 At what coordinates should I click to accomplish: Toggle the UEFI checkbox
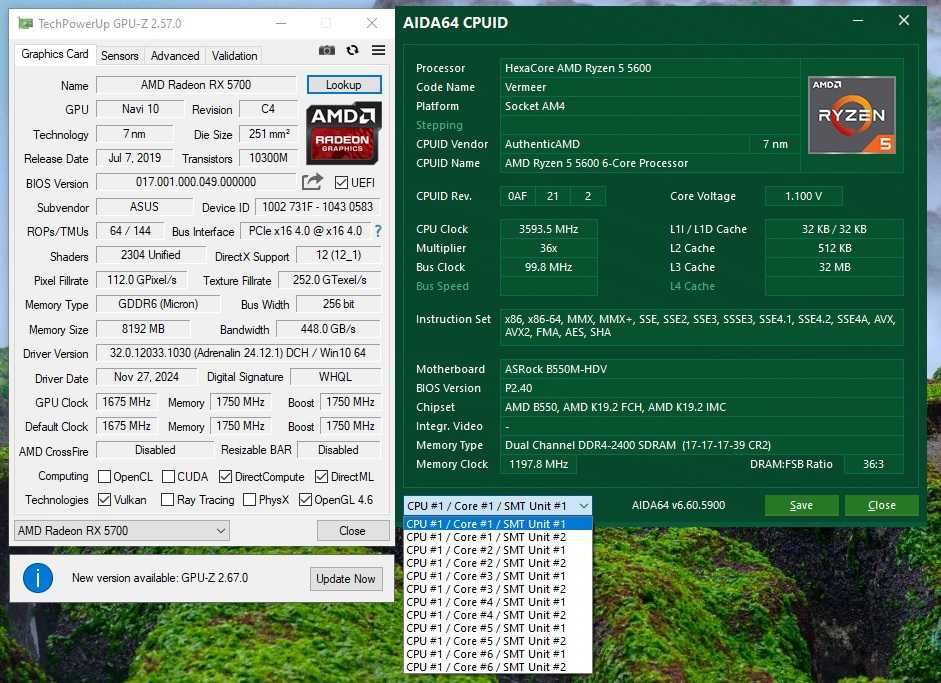pos(341,182)
